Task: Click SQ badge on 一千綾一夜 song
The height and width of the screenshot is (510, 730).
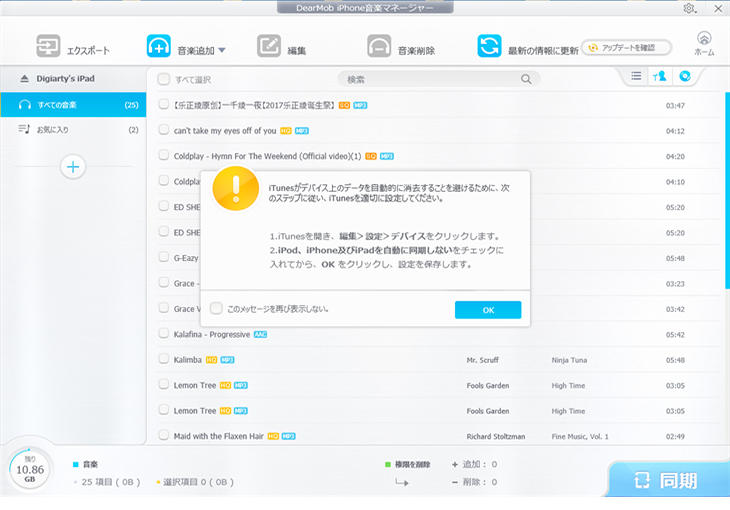Action: point(345,106)
